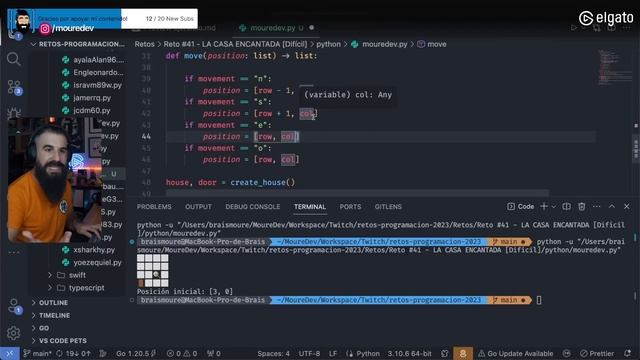Image resolution: width=640 pixels, height=360 pixels.
Task: Open errors and warnings count in status bar
Action: tap(182, 353)
